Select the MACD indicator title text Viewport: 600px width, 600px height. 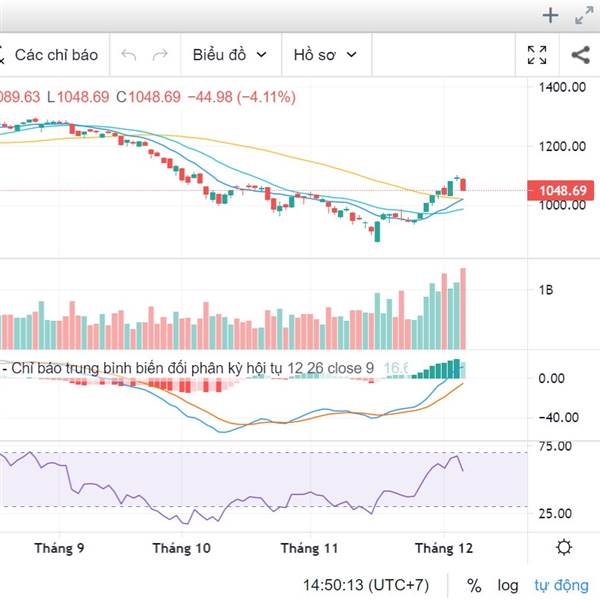tap(190, 368)
